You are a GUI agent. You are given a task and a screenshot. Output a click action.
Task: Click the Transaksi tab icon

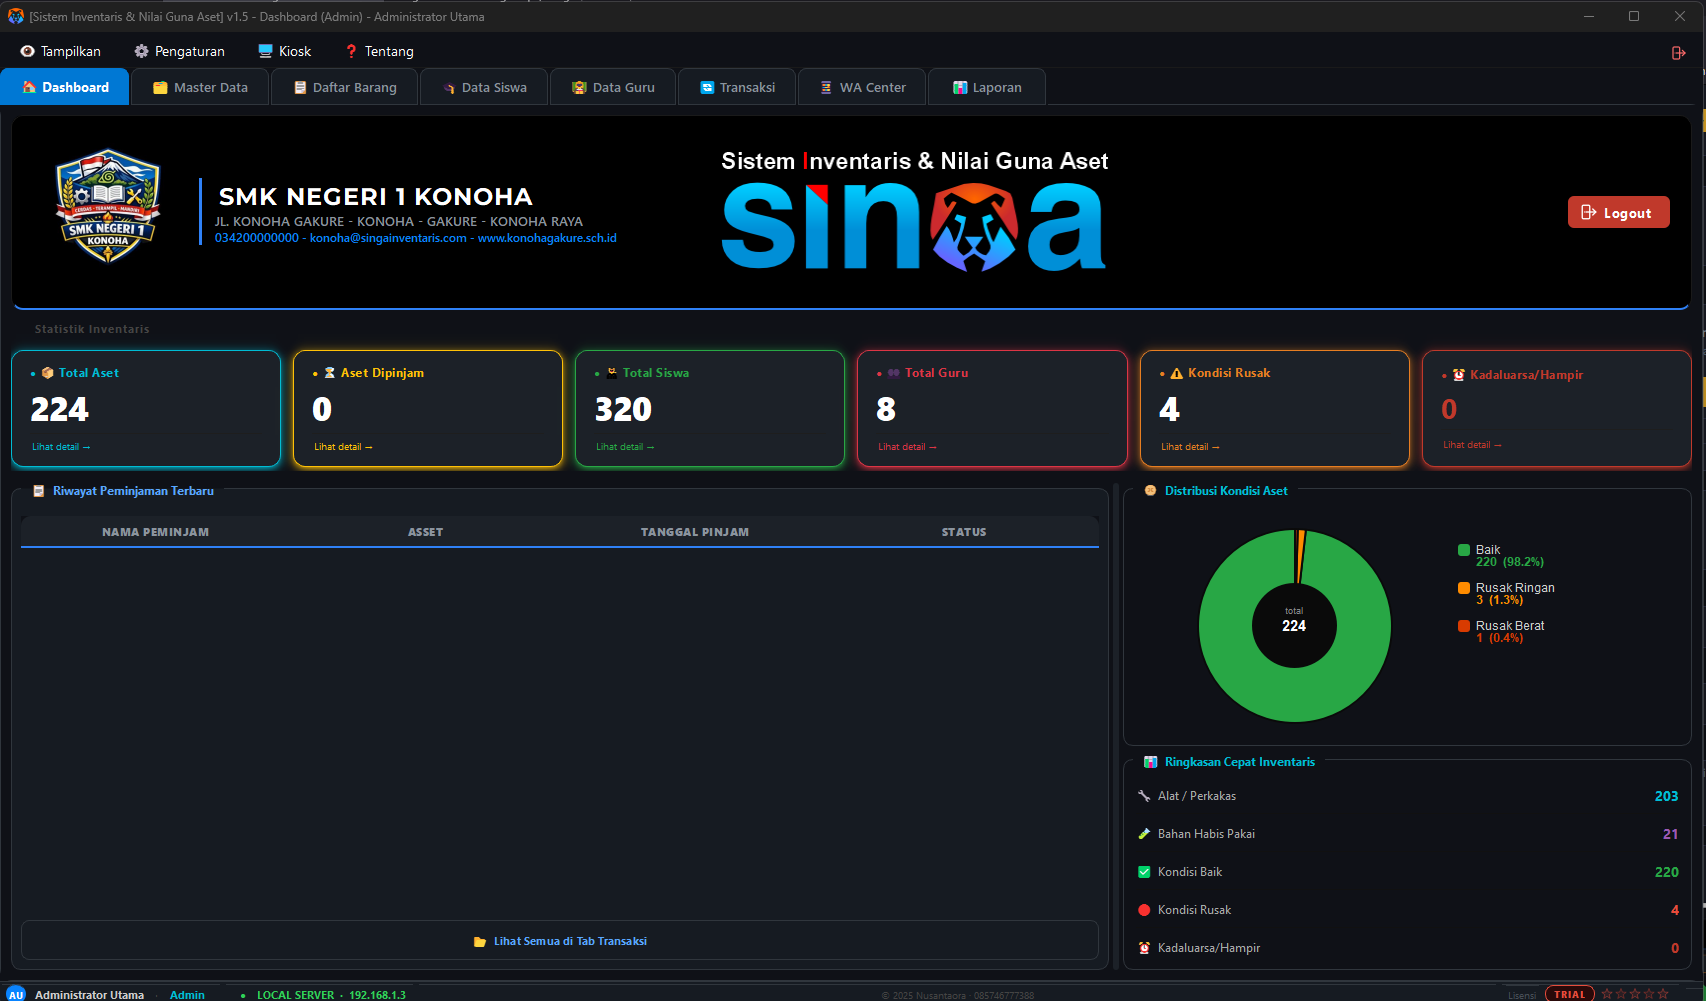[x=707, y=88]
